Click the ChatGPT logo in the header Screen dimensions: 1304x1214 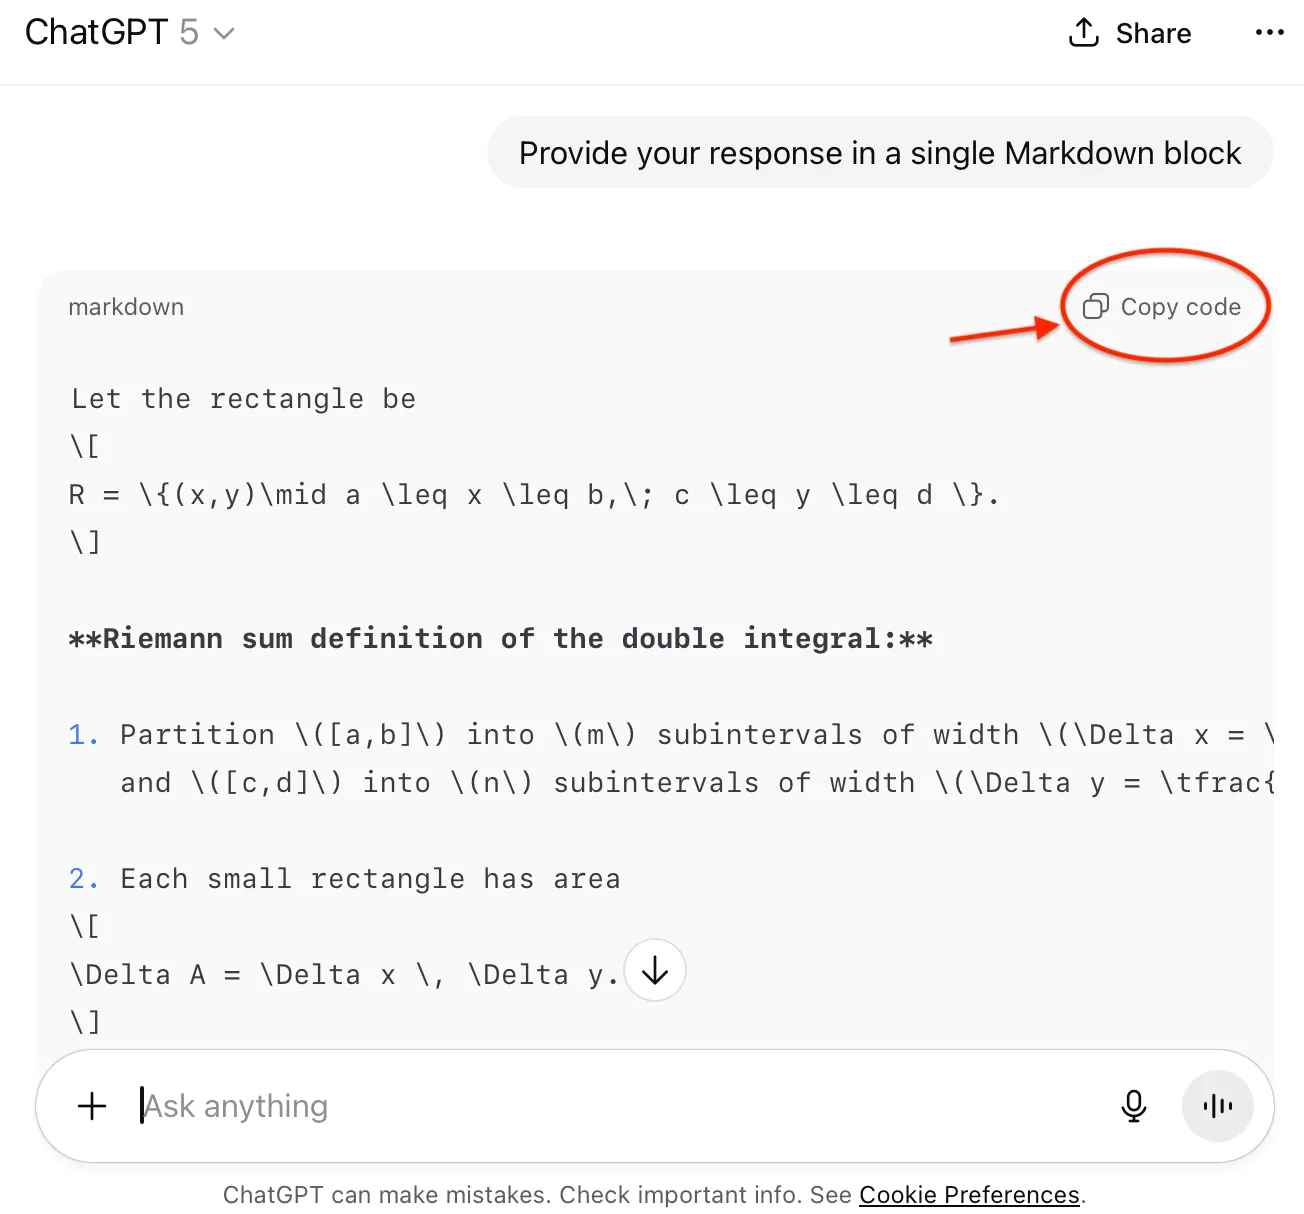(97, 32)
